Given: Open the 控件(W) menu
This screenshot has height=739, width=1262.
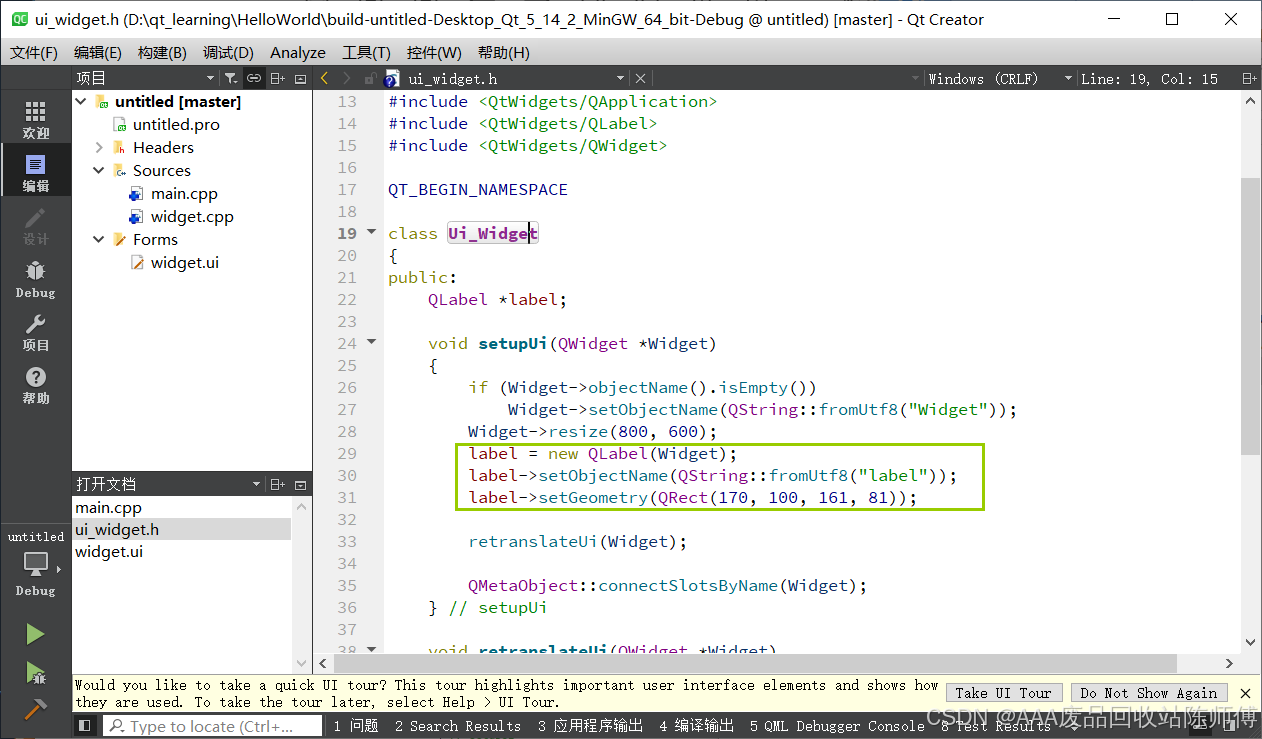Looking at the screenshot, I should point(434,52).
